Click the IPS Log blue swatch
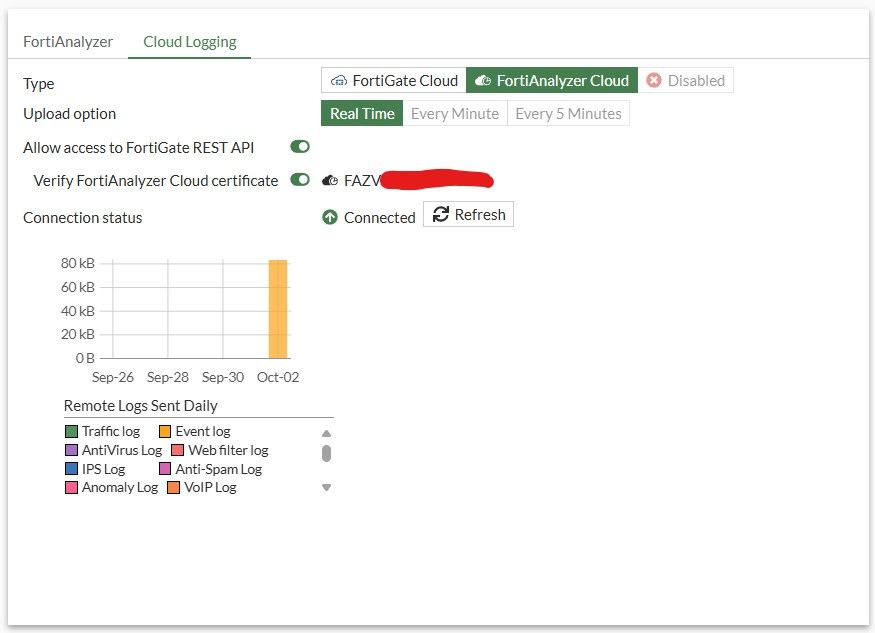 [x=71, y=469]
